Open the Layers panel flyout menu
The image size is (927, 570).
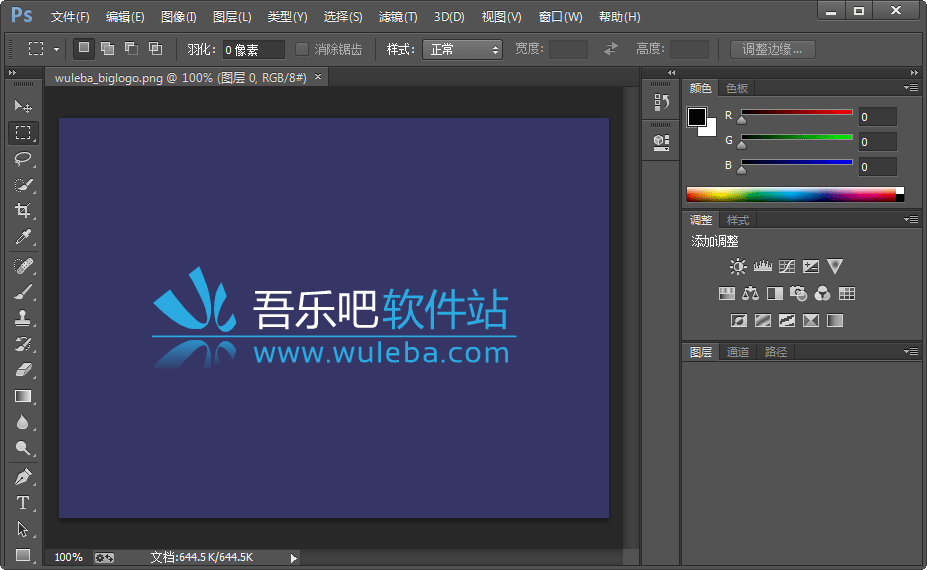(911, 351)
